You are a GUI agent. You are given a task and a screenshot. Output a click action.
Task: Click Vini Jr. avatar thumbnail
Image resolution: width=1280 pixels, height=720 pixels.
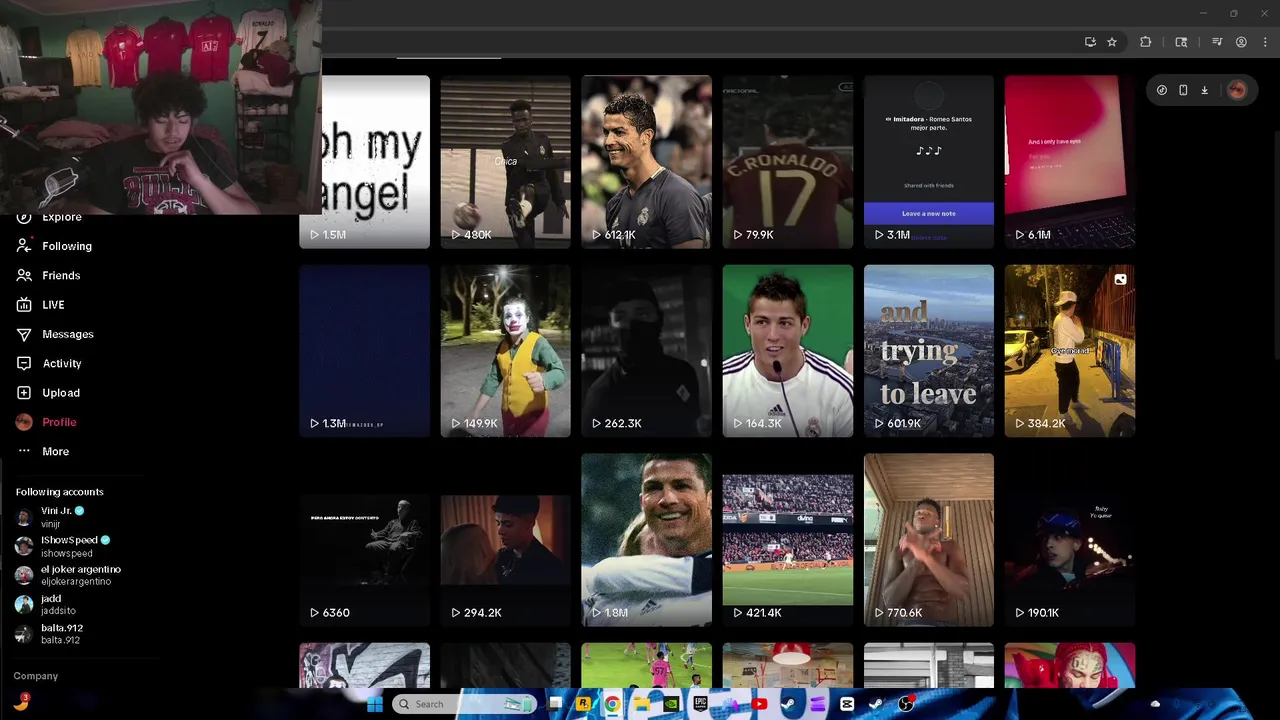(x=24, y=517)
